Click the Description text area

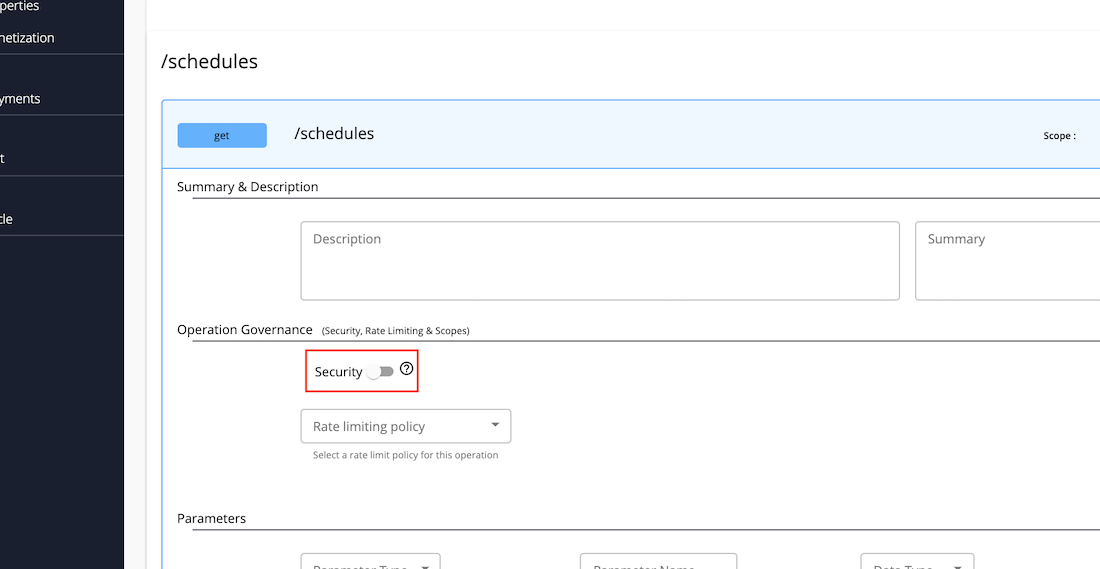tap(599, 261)
